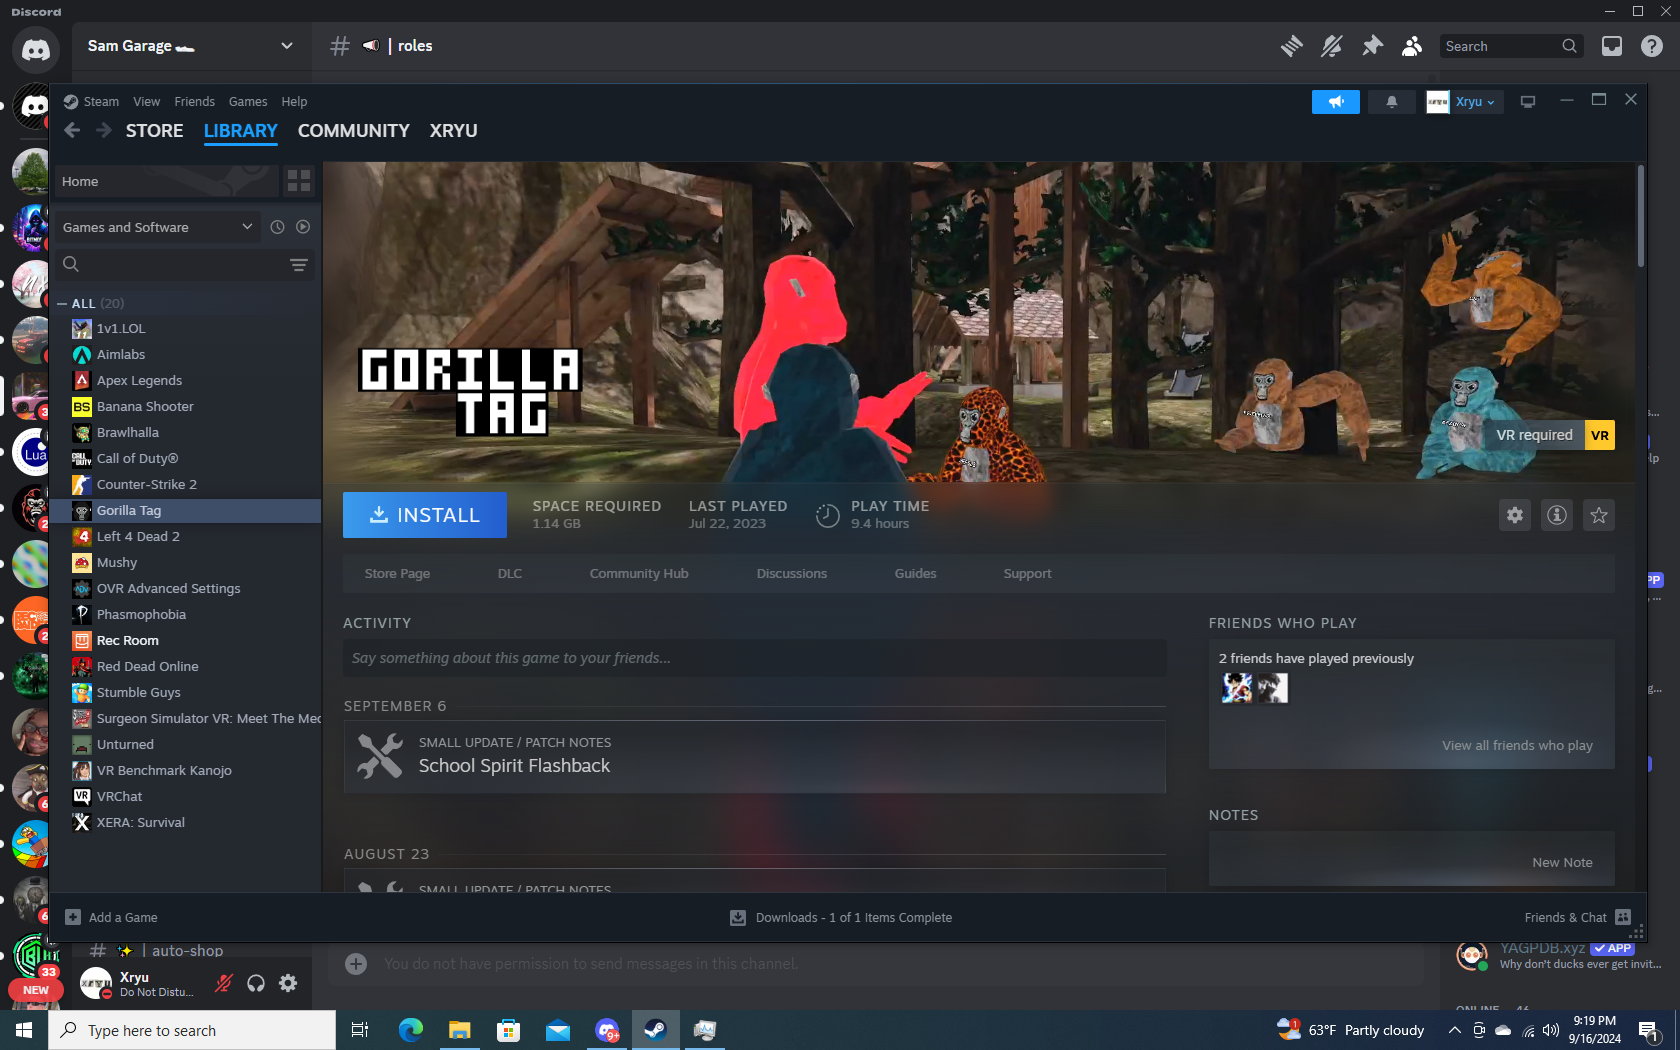
Task: Click Steam game page vertical scrollbar
Action: click(1640, 216)
